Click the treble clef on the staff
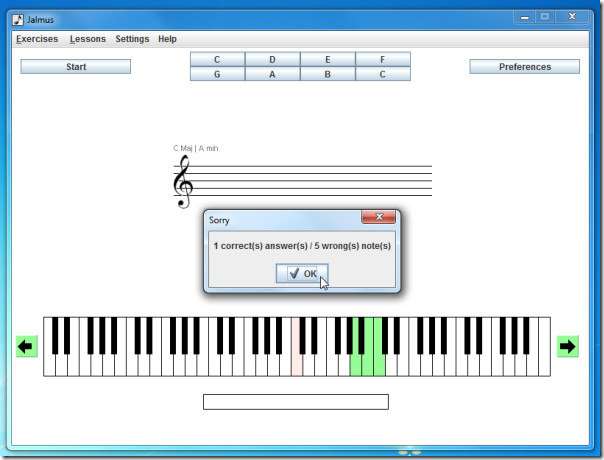Image resolution: width=604 pixels, height=460 pixels. click(x=183, y=182)
